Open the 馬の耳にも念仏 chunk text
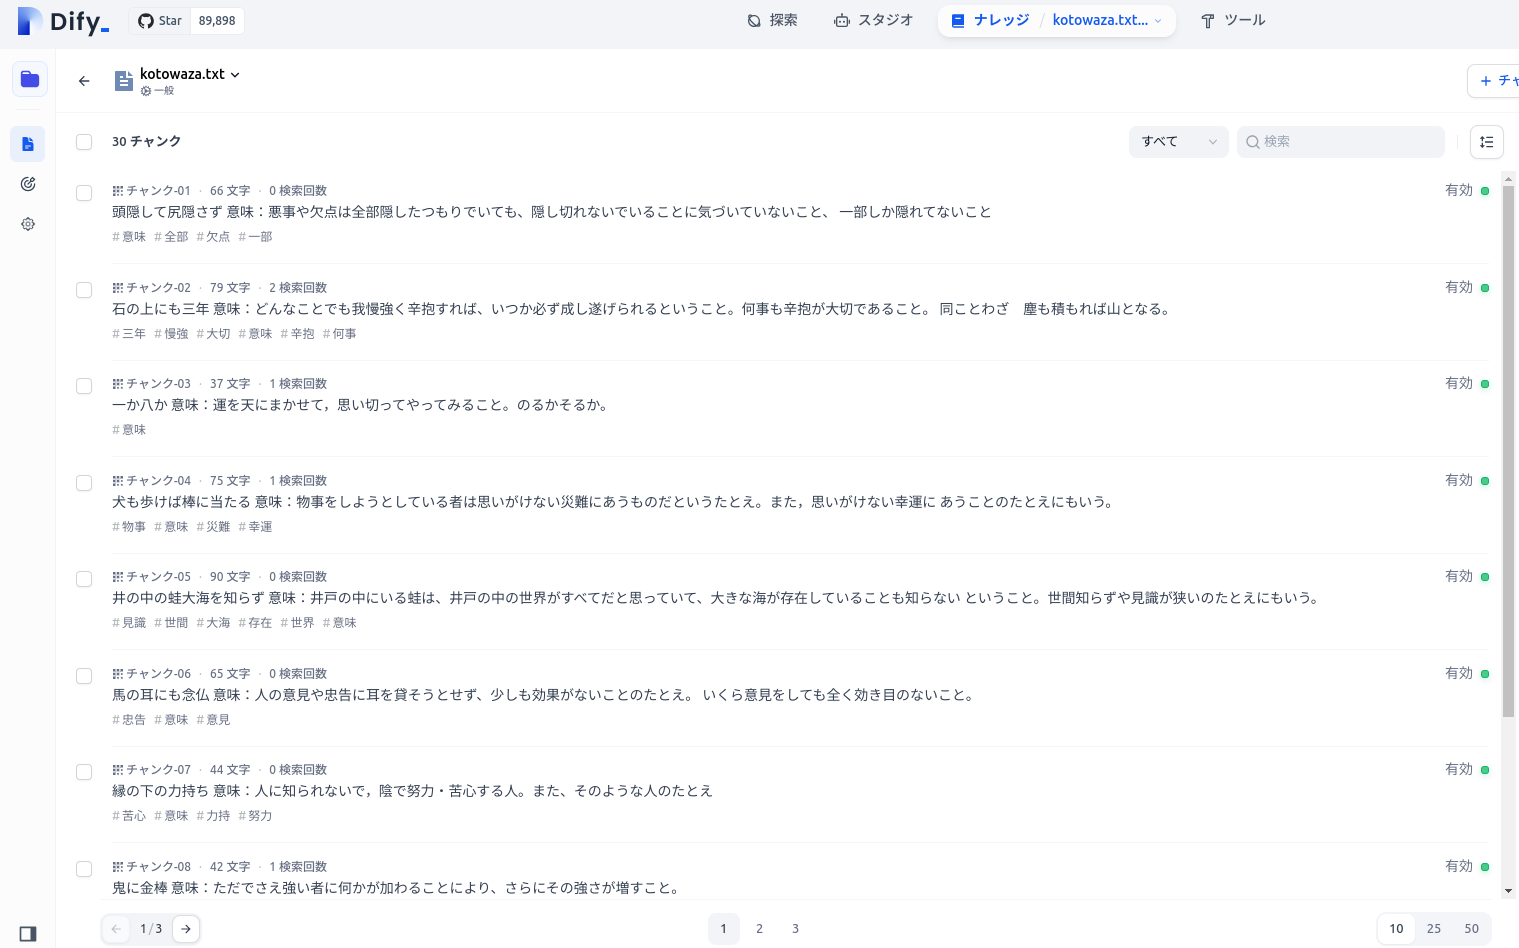This screenshot has height=948, width=1519. tap(545, 695)
